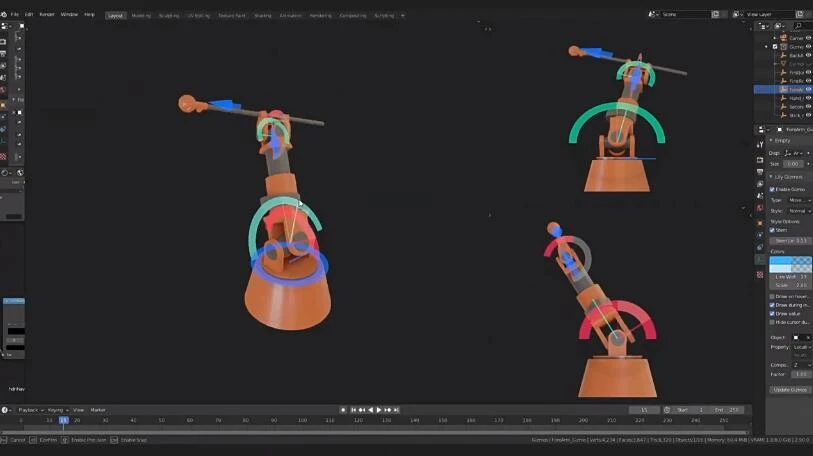Click the Update Gizmos button
Screen dimensions: 813x456
click(790, 389)
